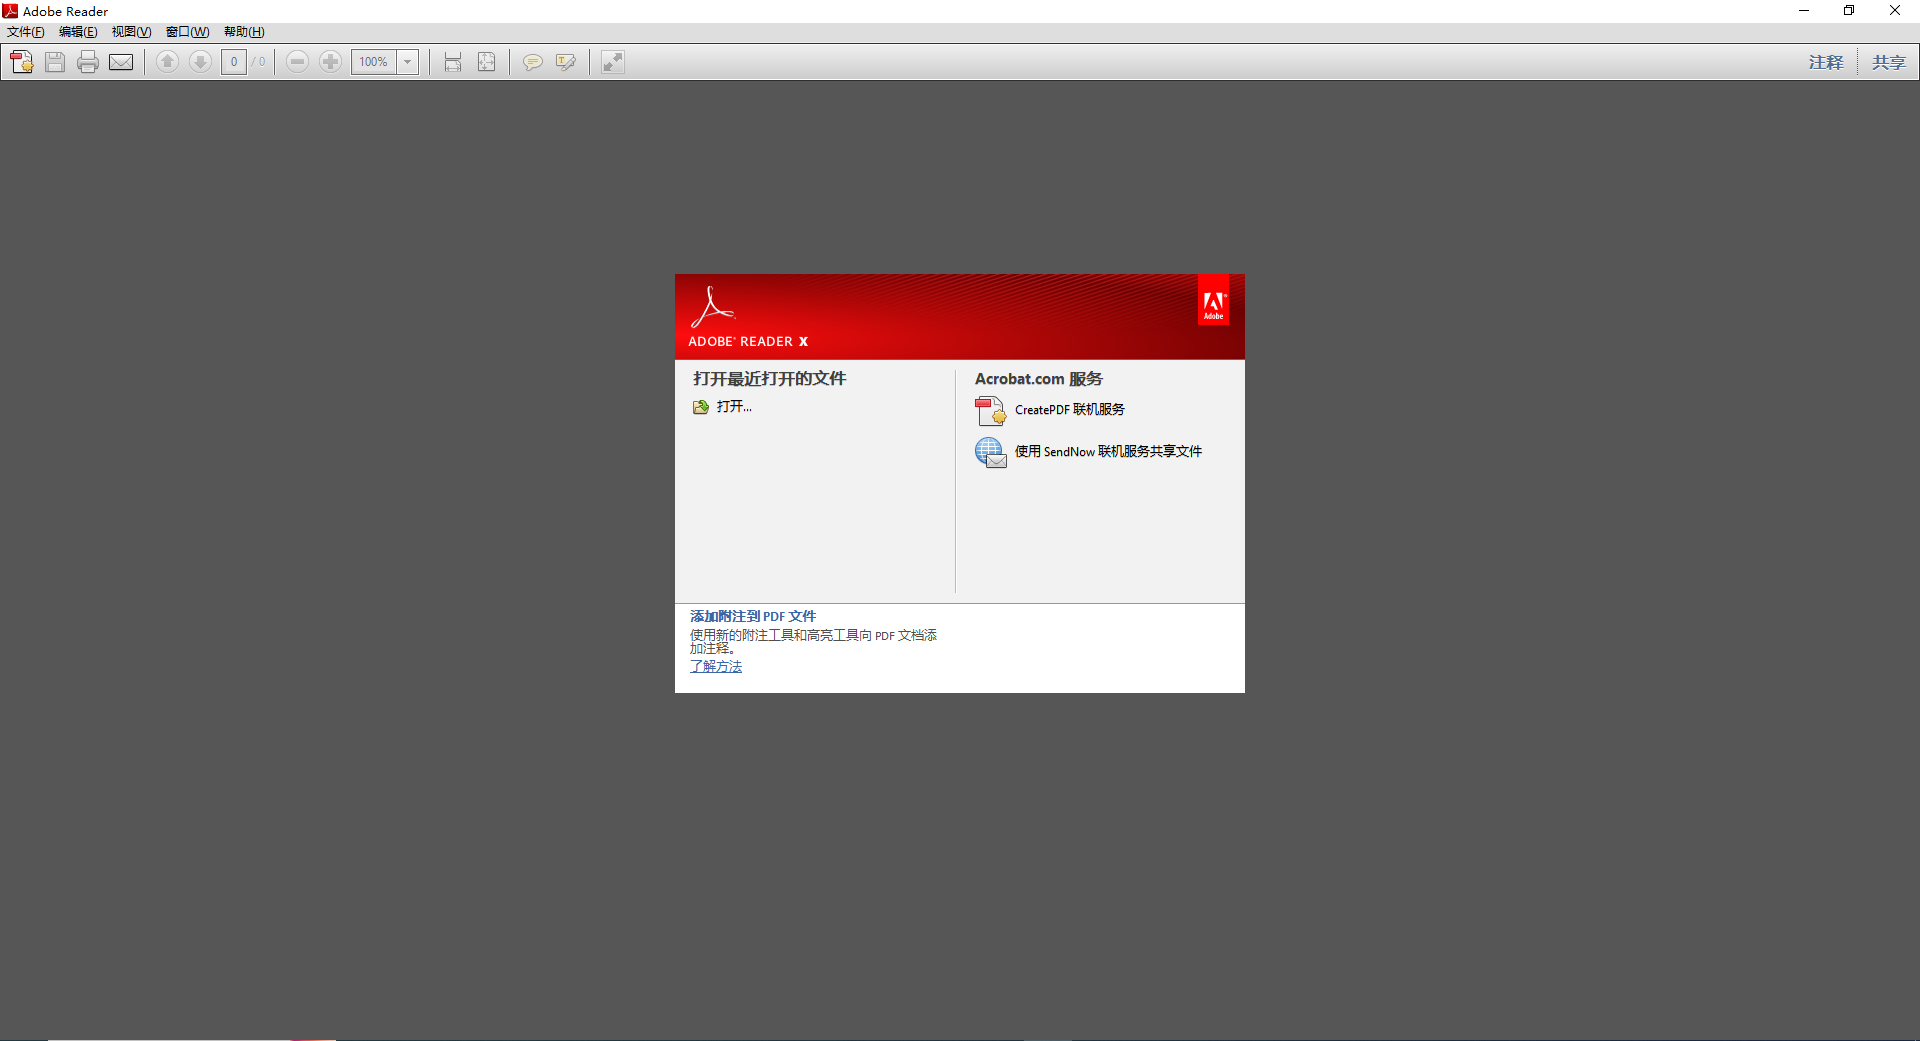Open the 视图(V) menu
The image size is (1920, 1041).
(131, 32)
